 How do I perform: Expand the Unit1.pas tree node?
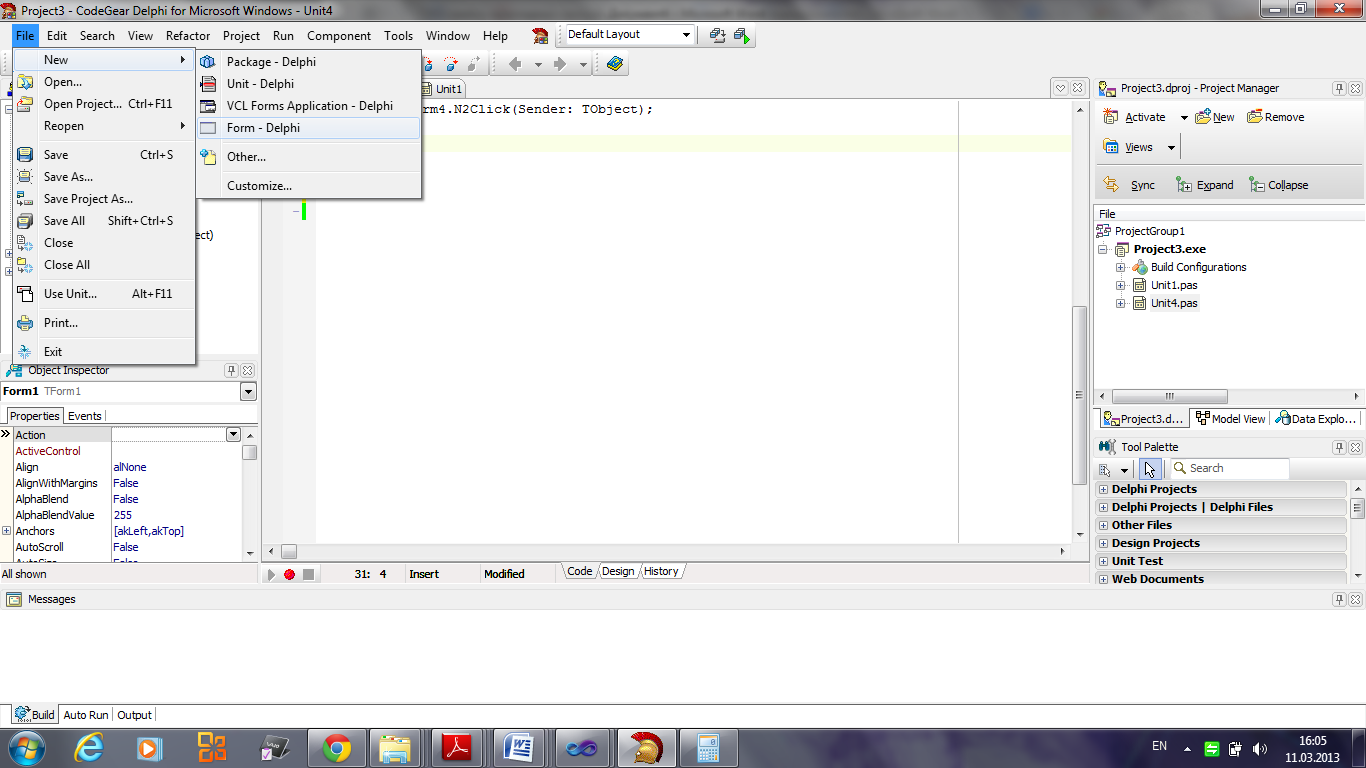coord(1121,285)
